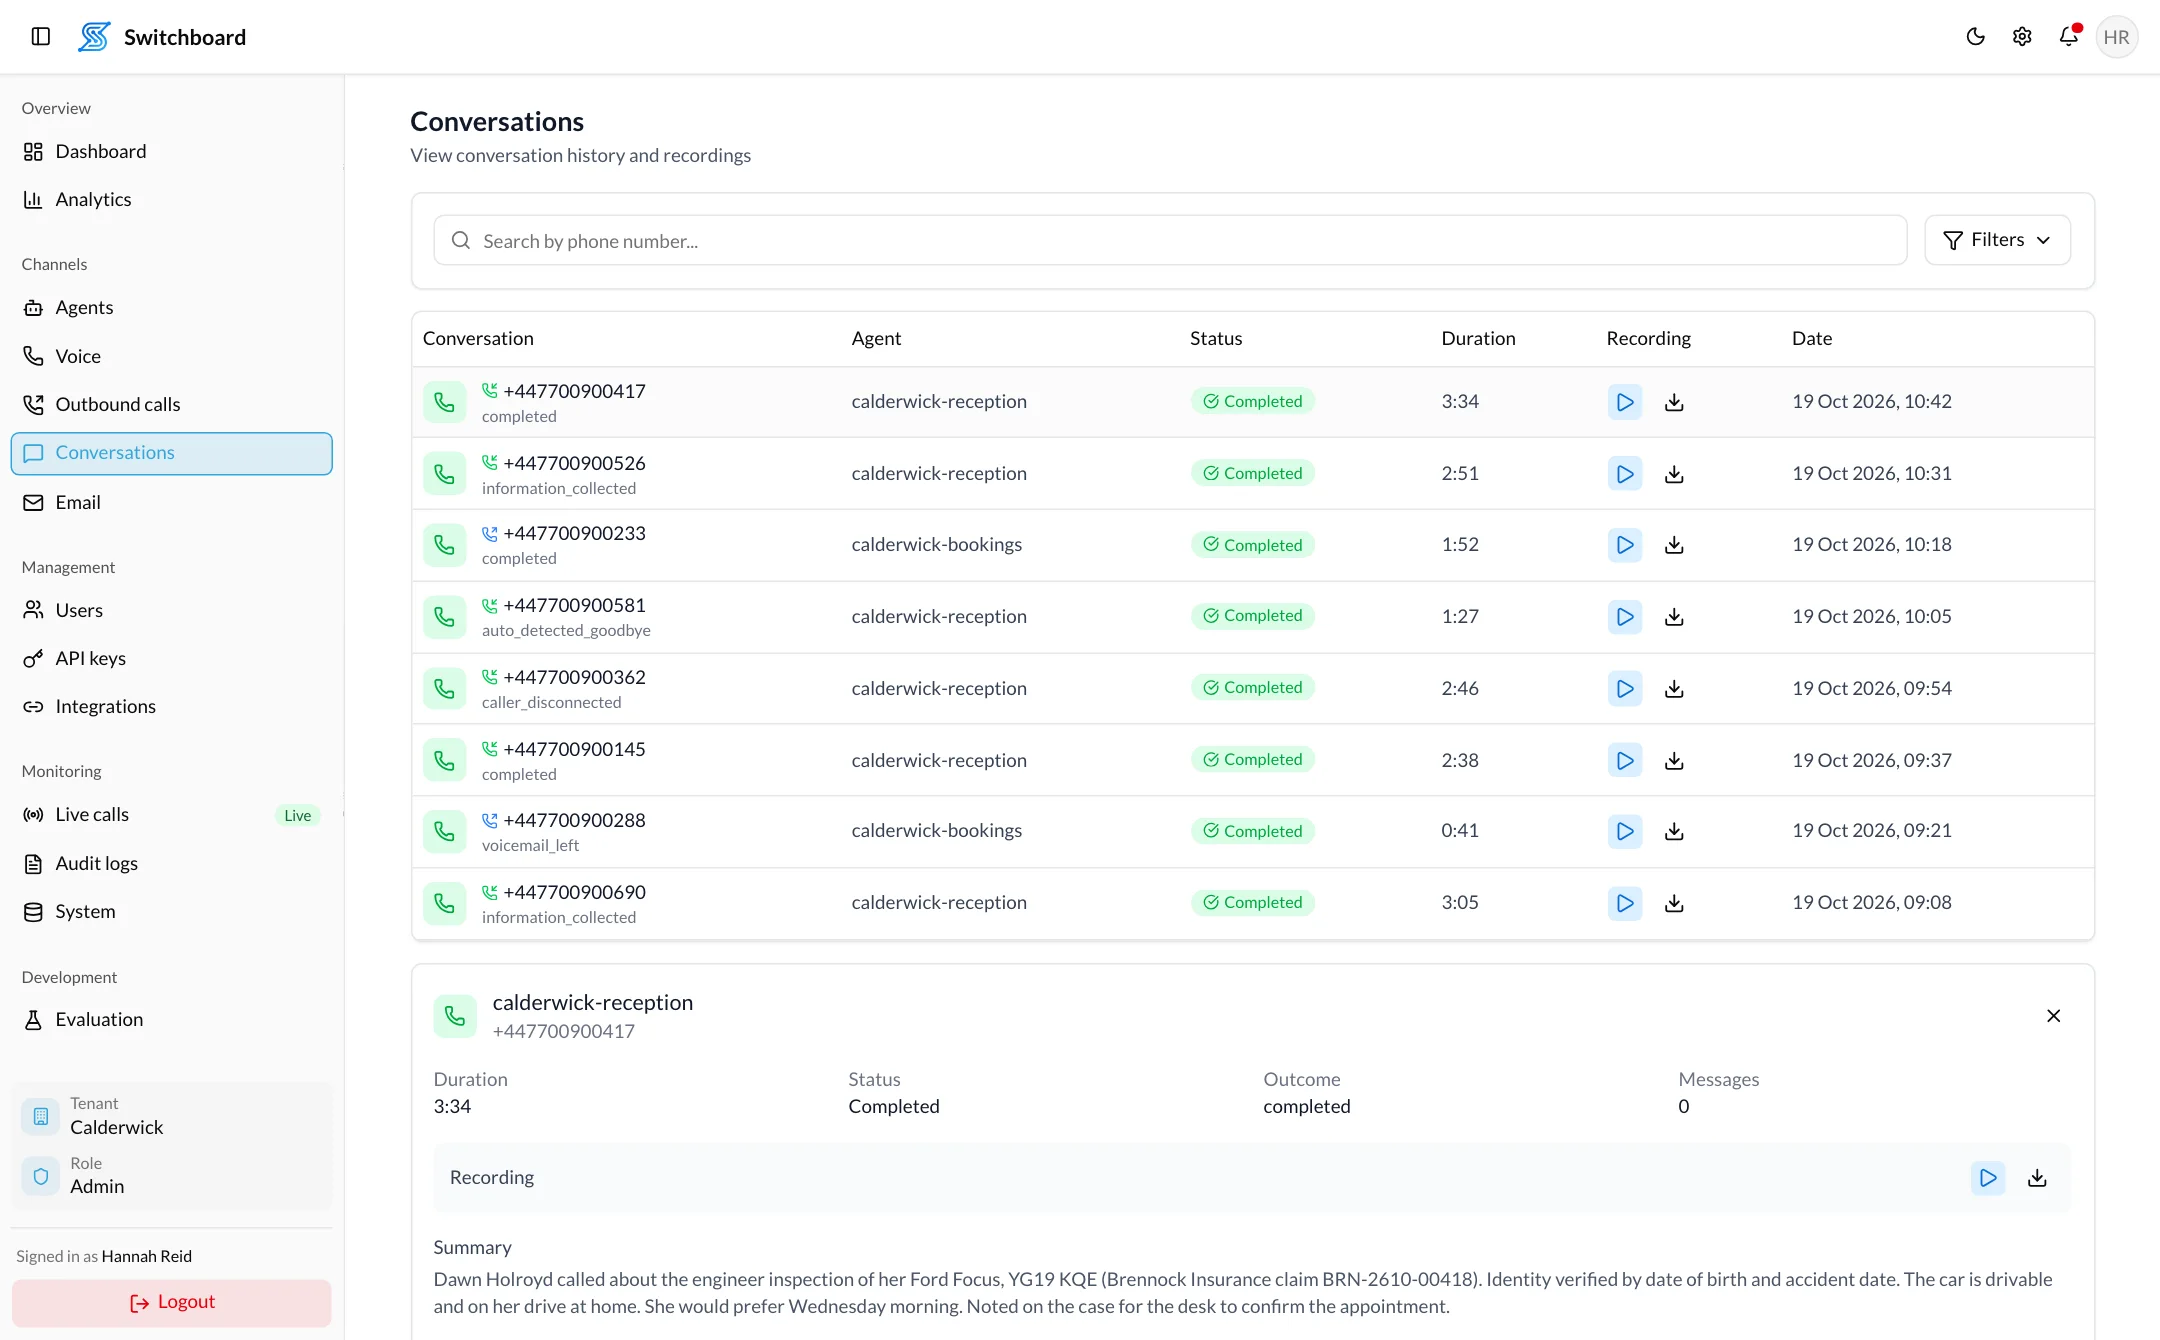The image size is (2160, 1340).
Task: Open System page
Action: [x=171, y=911]
